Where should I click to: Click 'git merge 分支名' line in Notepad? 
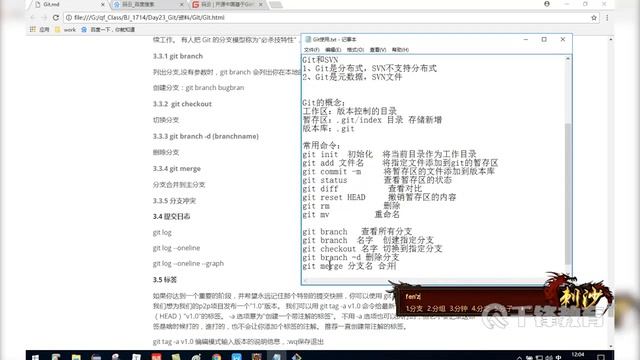(349, 266)
